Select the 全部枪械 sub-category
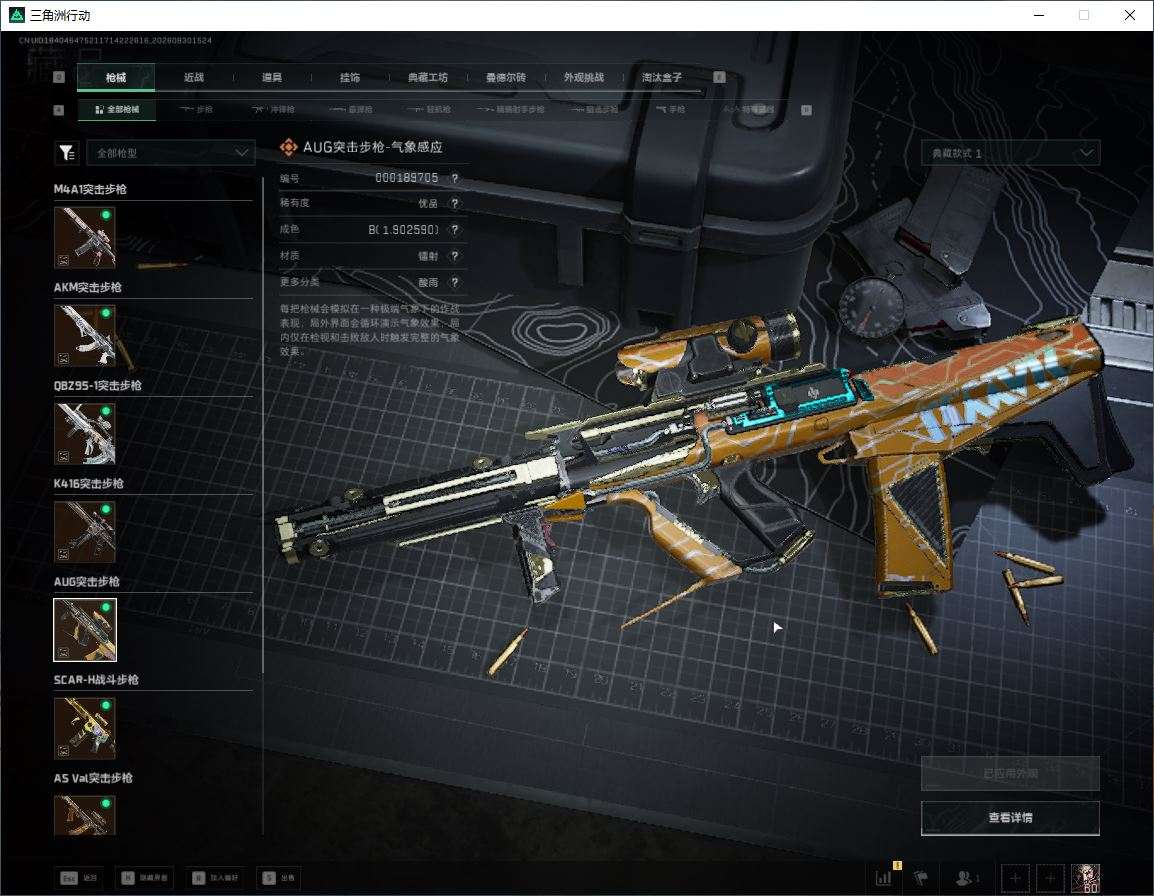Viewport: 1154px width, 896px height. click(116, 110)
